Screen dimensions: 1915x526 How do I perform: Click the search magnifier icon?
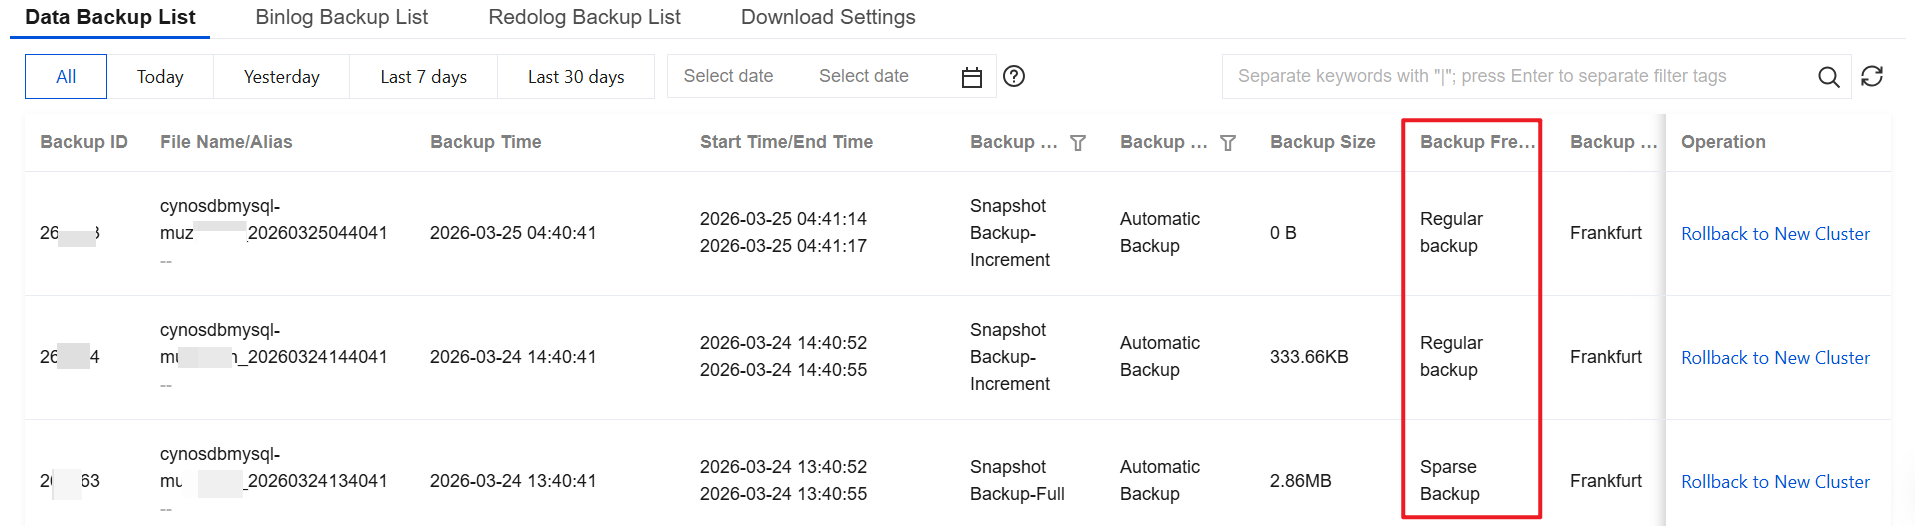pyautogui.click(x=1828, y=77)
